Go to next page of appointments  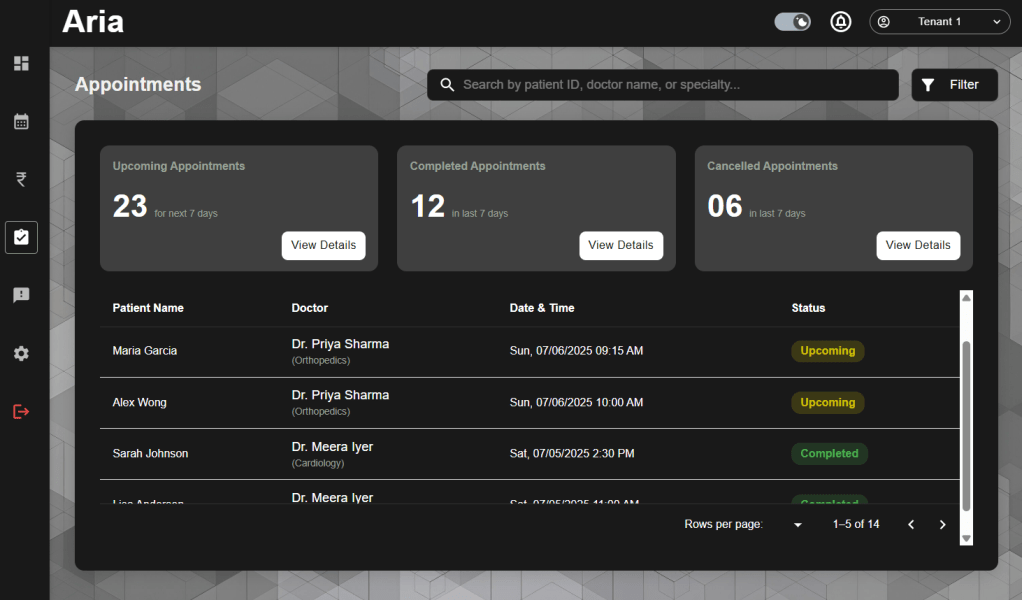[x=942, y=525]
